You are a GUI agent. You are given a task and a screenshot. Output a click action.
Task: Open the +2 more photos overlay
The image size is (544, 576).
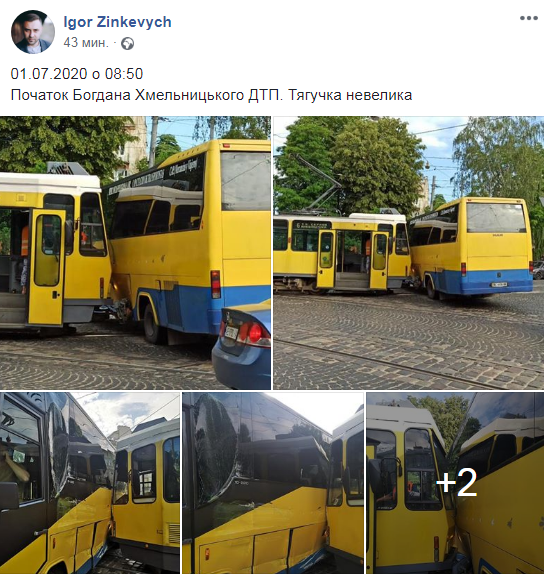click(x=455, y=482)
